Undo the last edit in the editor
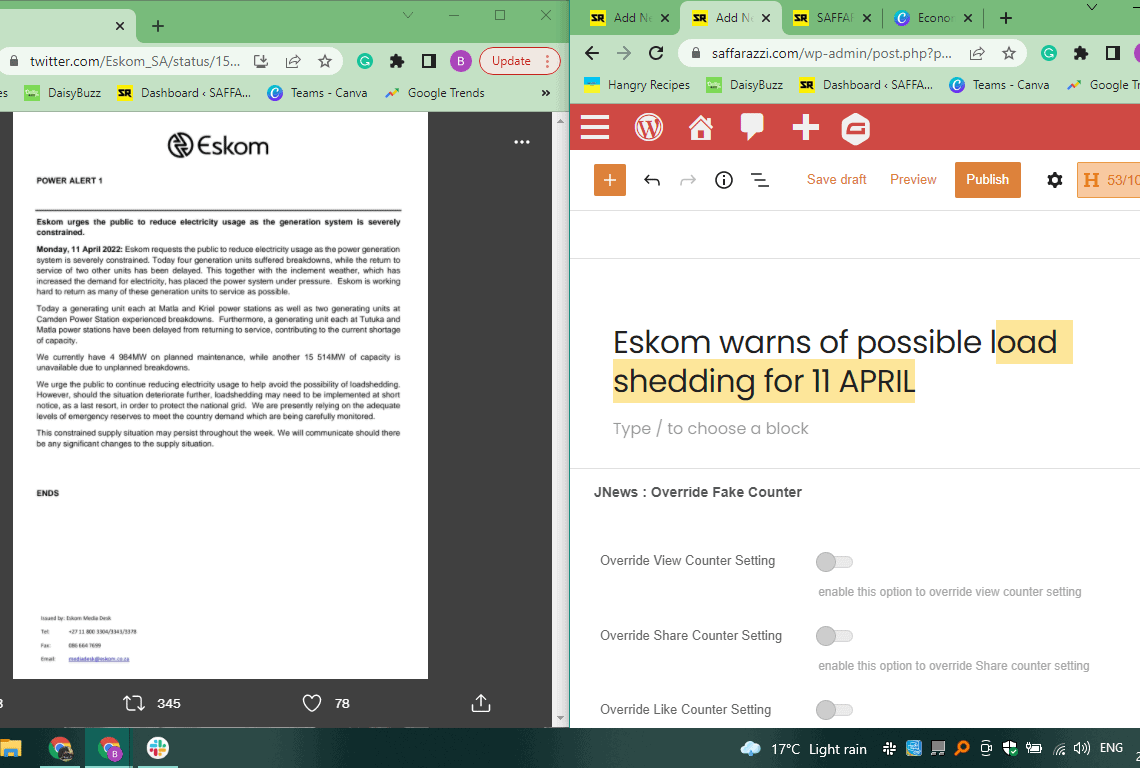This screenshot has height=768, width=1140. click(652, 180)
